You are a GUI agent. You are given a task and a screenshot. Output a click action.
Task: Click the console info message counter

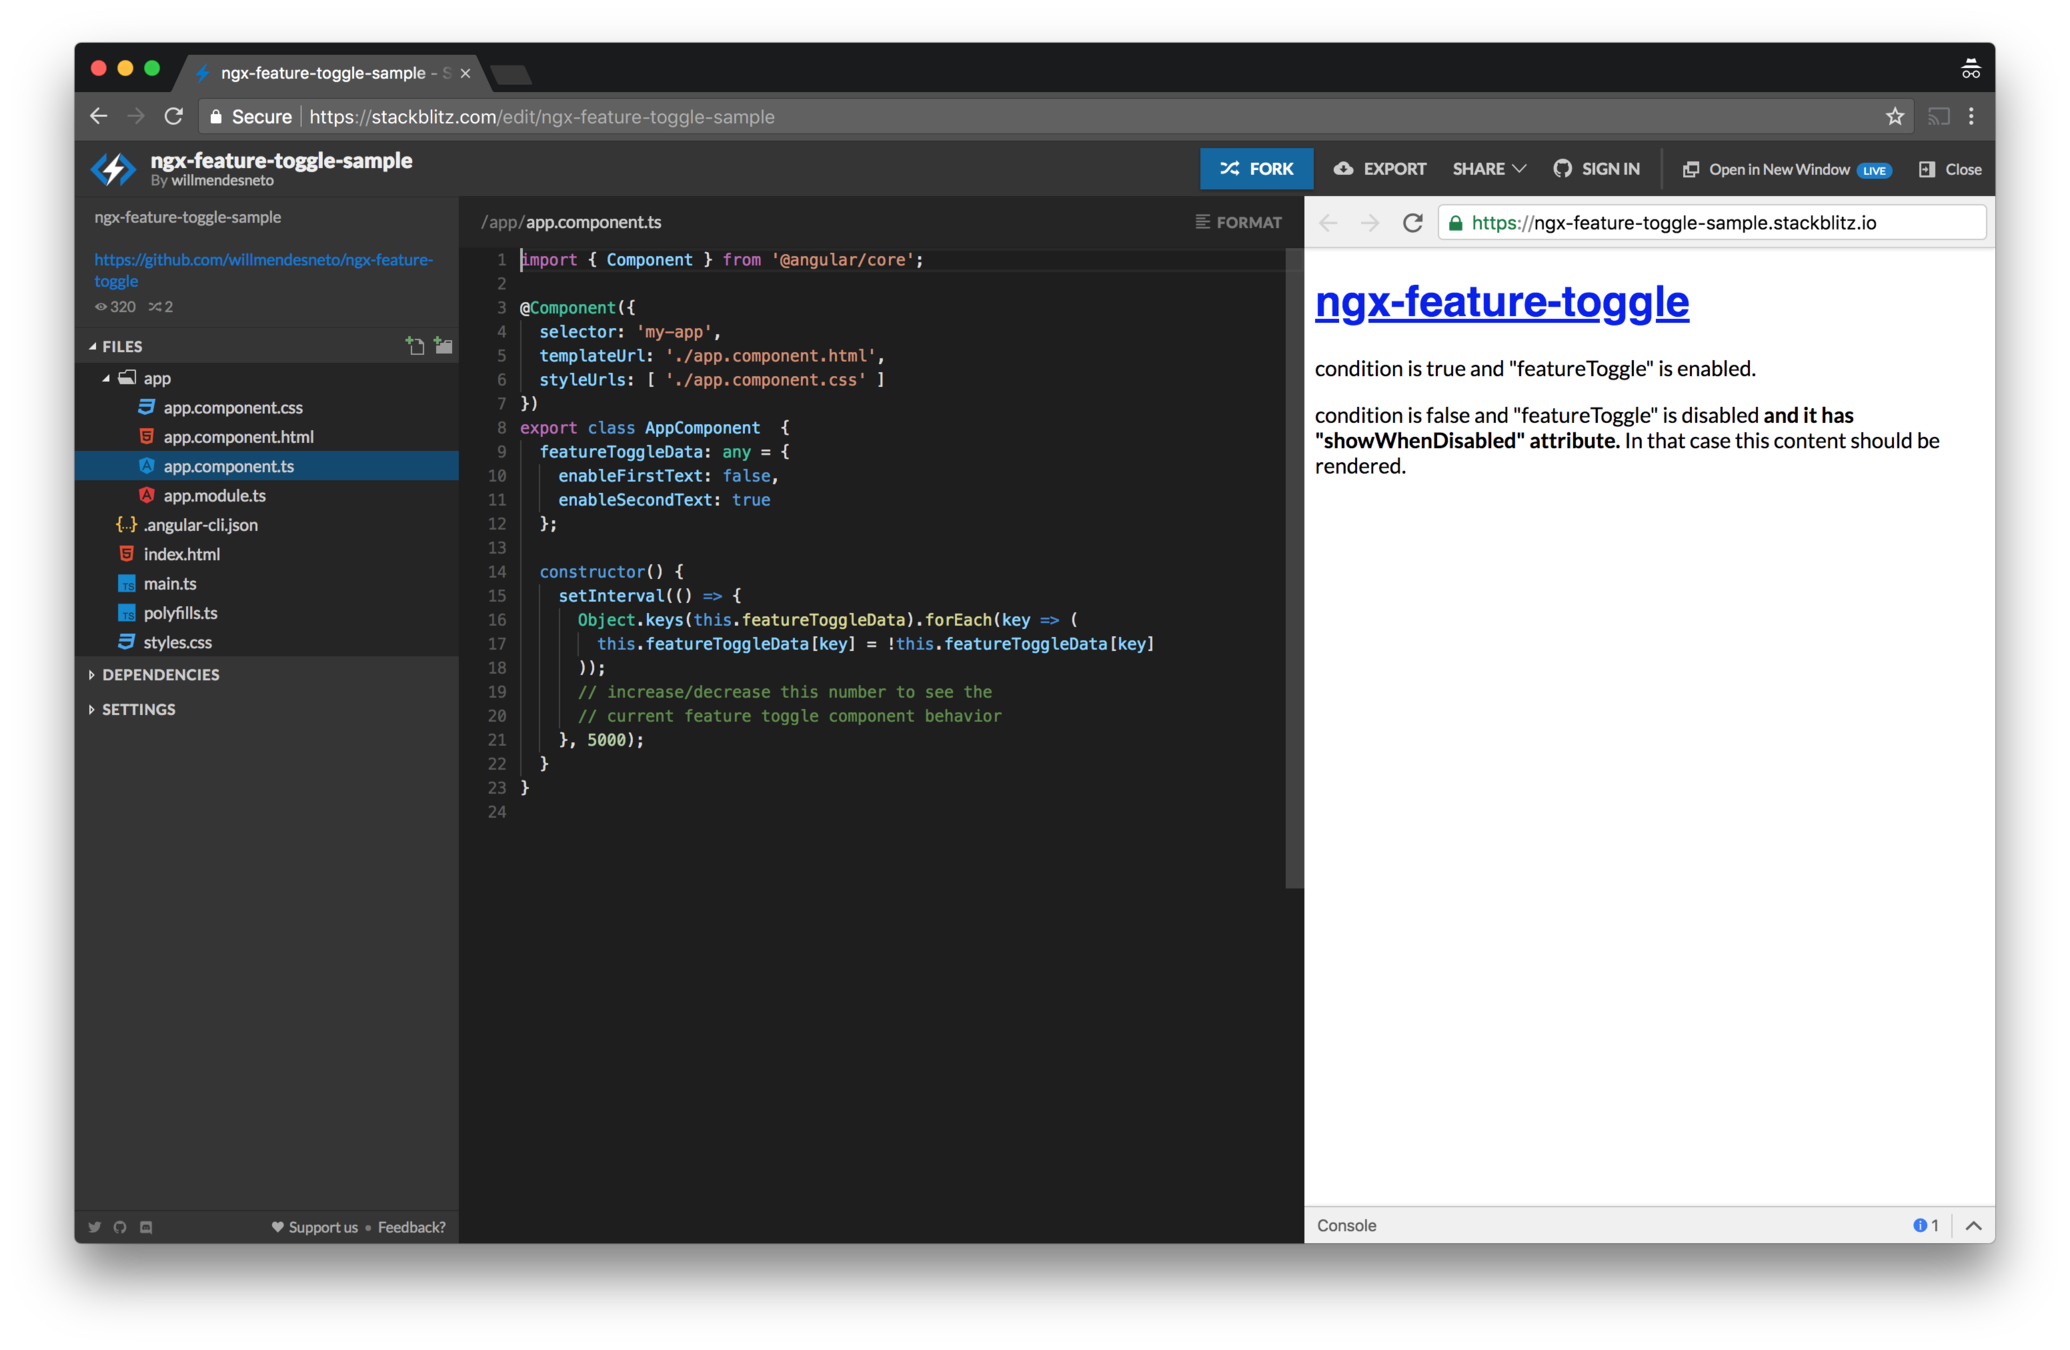1925,1226
